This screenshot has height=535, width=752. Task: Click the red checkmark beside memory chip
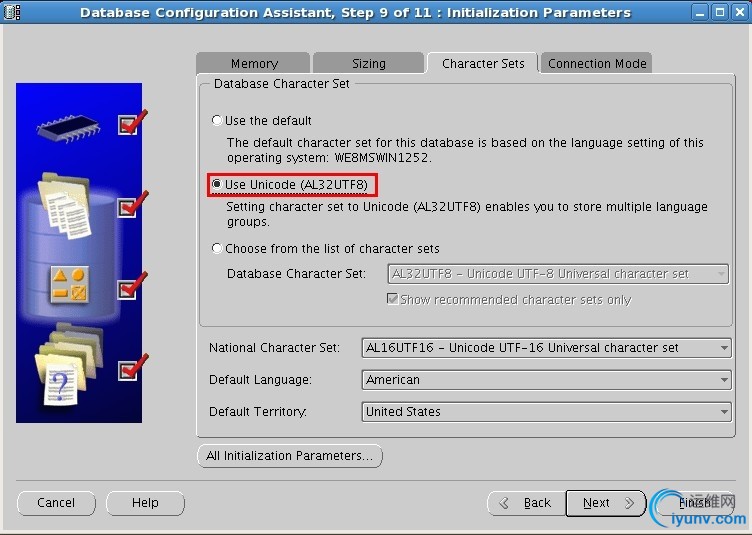point(133,122)
